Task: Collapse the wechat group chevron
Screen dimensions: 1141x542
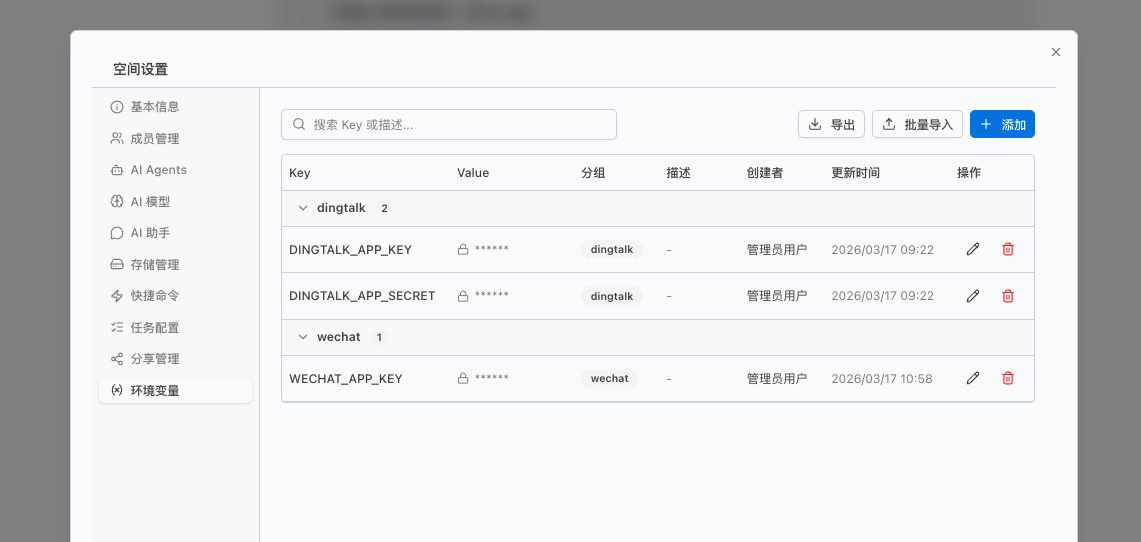Action: coord(303,337)
